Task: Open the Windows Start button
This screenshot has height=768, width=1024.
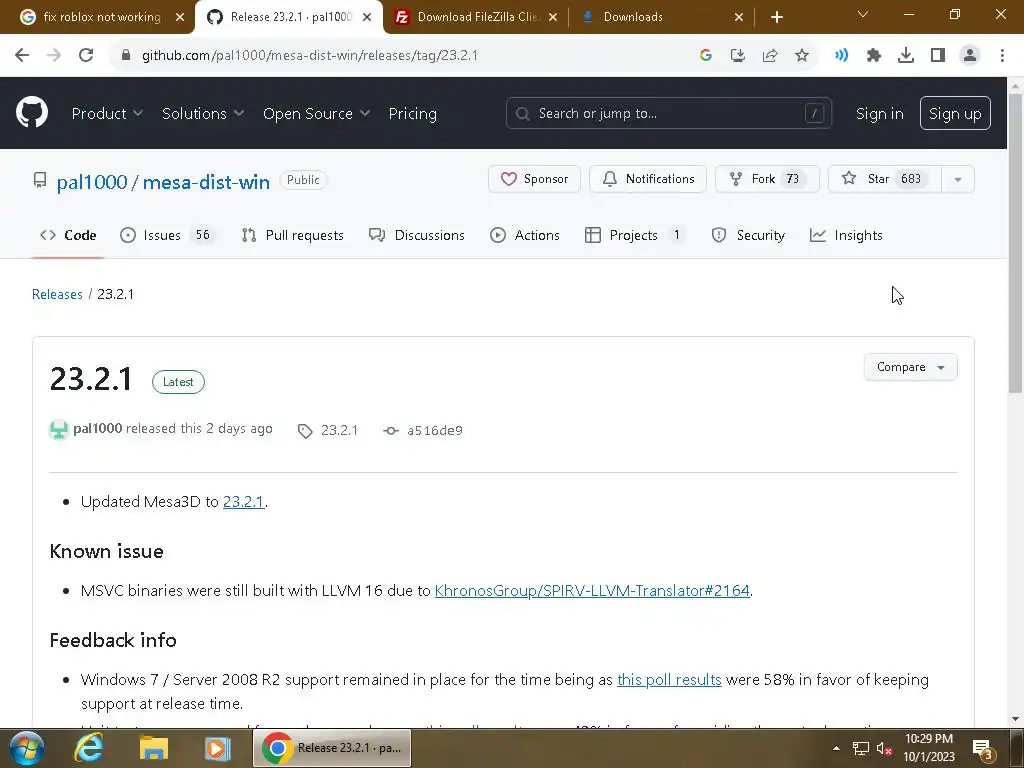Action: point(27,748)
